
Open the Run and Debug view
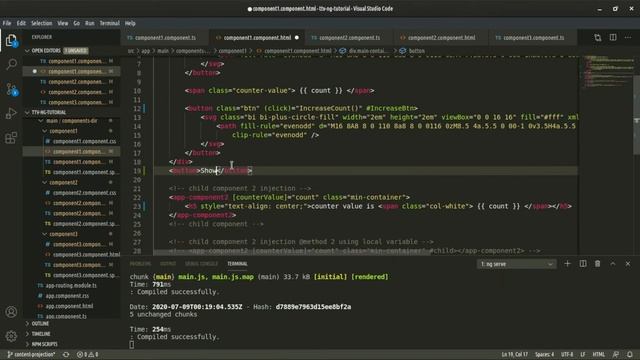[11, 113]
